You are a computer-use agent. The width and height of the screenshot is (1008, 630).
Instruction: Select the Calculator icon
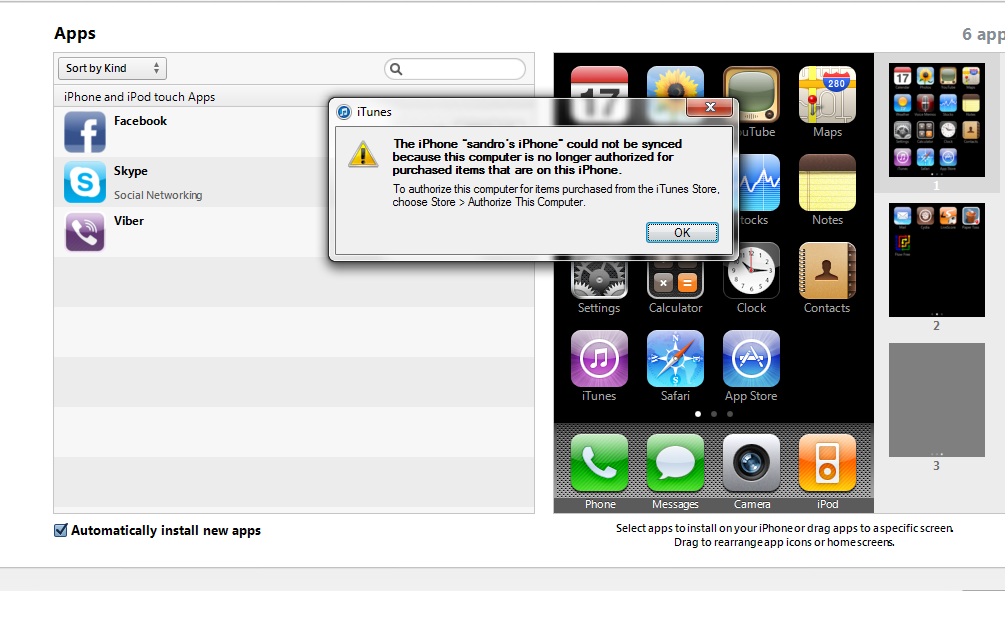[675, 280]
